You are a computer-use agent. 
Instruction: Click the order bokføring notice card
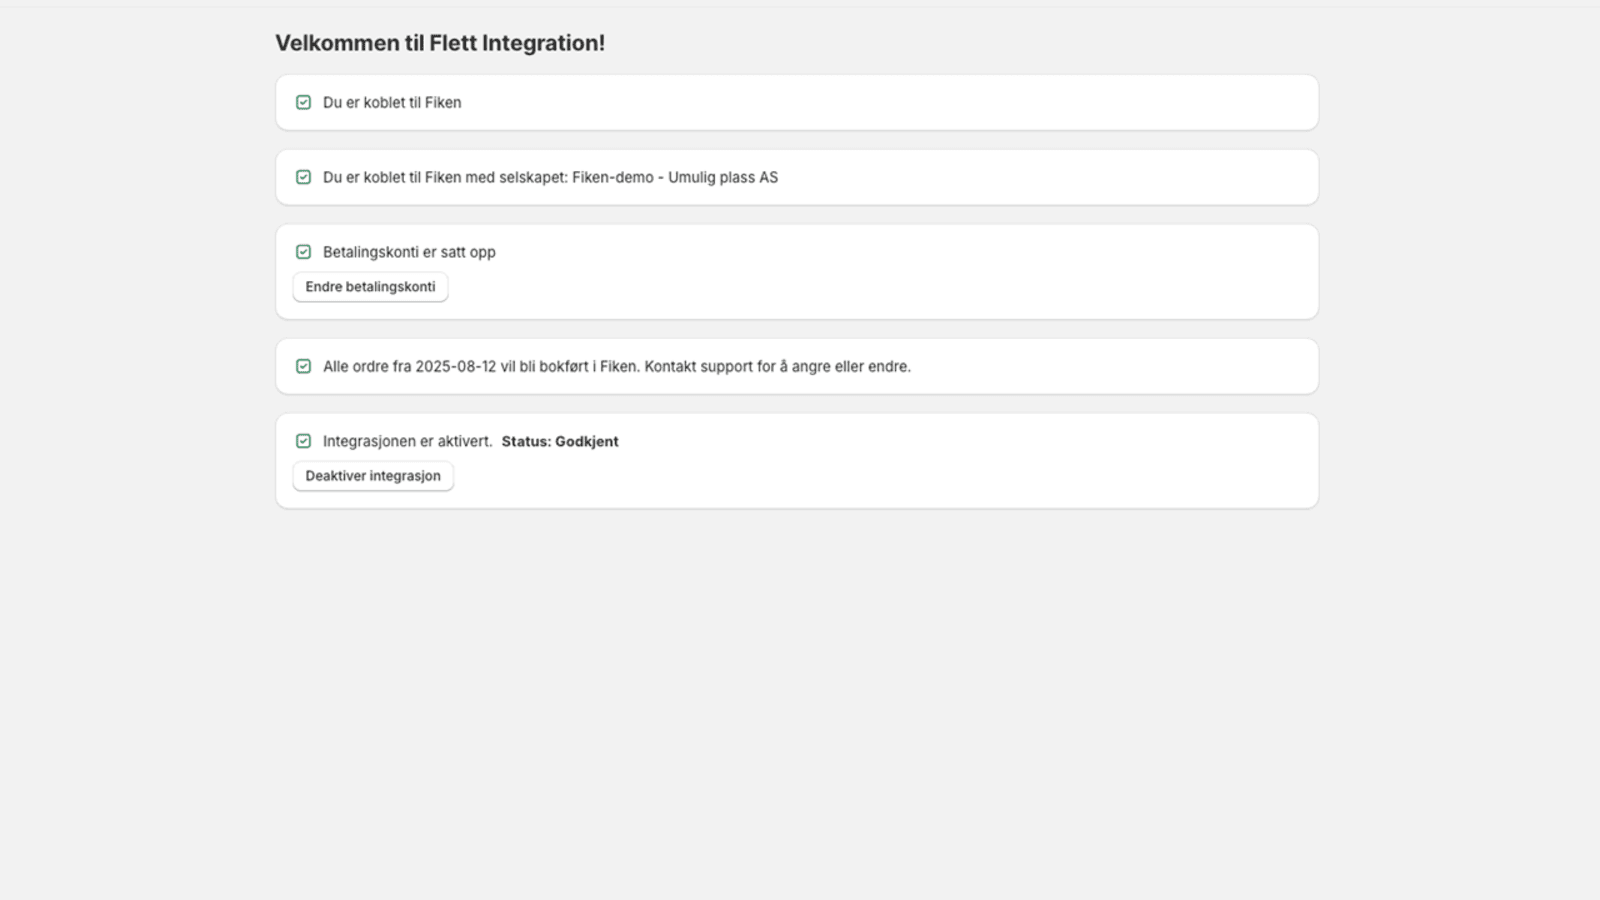pos(797,366)
